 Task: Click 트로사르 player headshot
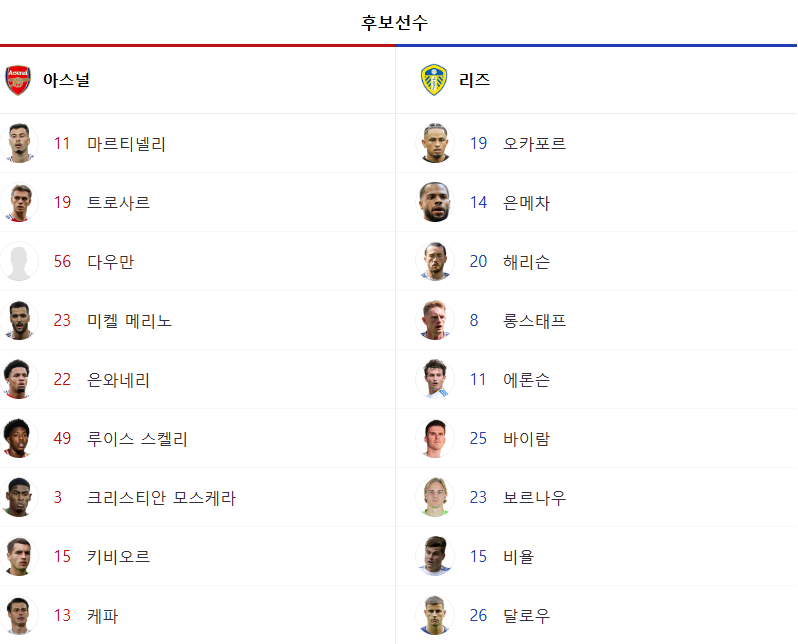[x=19, y=202]
